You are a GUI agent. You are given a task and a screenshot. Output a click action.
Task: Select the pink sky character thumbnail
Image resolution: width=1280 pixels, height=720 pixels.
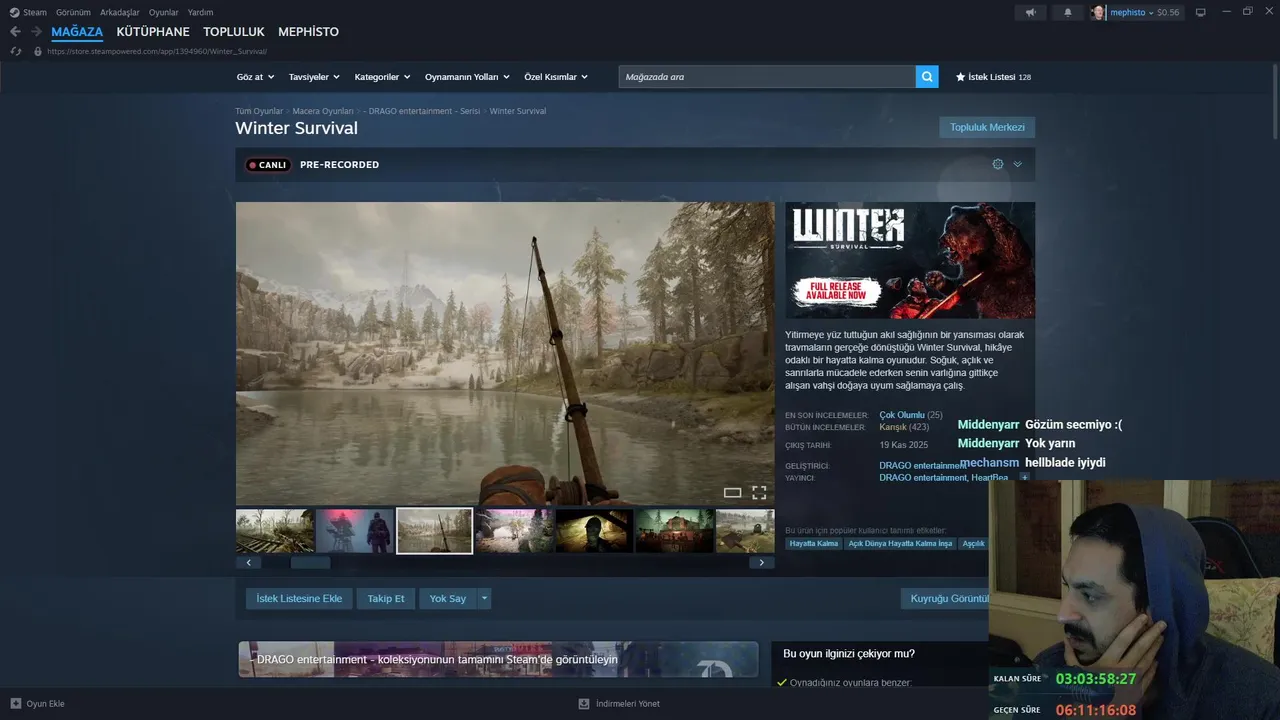[355, 531]
